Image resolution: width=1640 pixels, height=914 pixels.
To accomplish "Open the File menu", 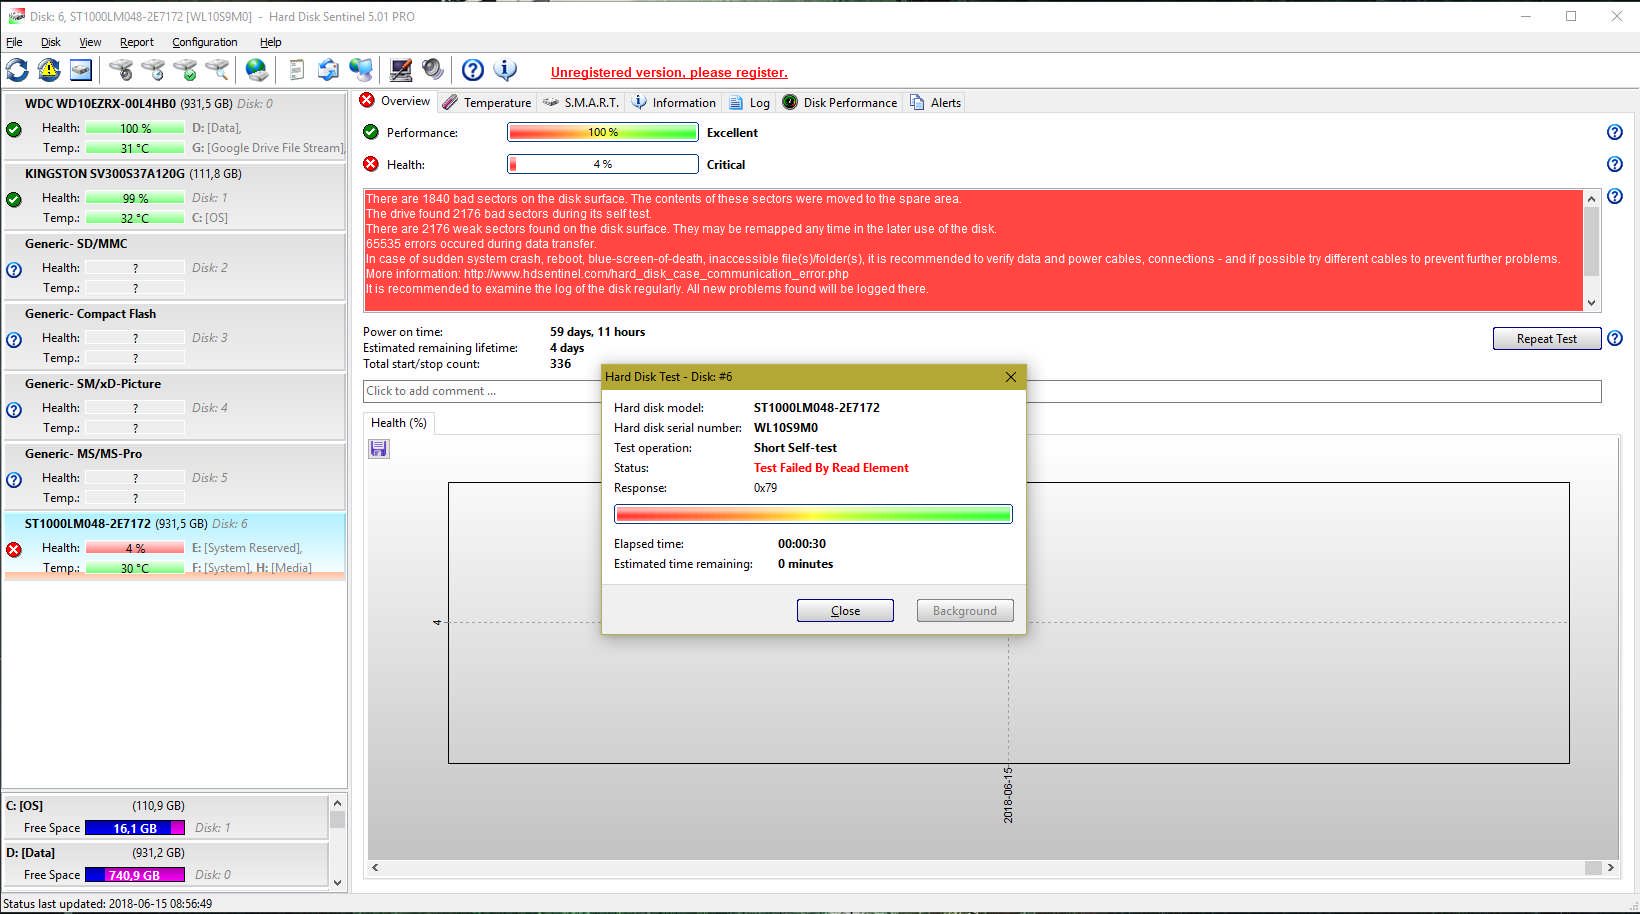I will click(x=14, y=42).
